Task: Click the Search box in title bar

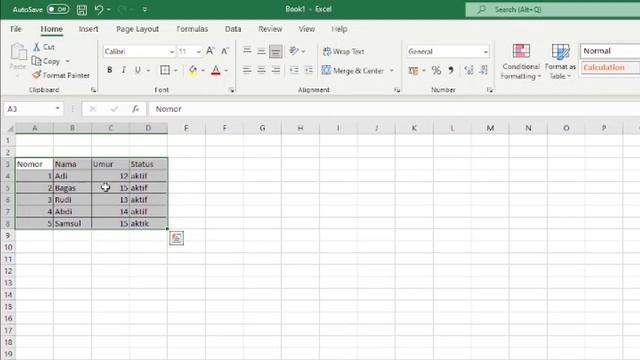Action: pyautogui.click(x=553, y=9)
